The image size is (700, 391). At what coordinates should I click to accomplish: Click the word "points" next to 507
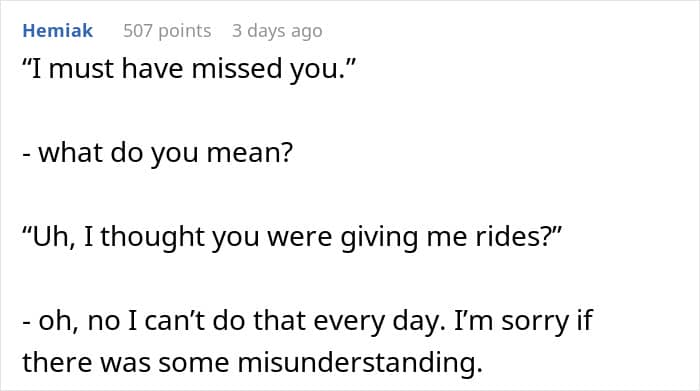point(185,32)
